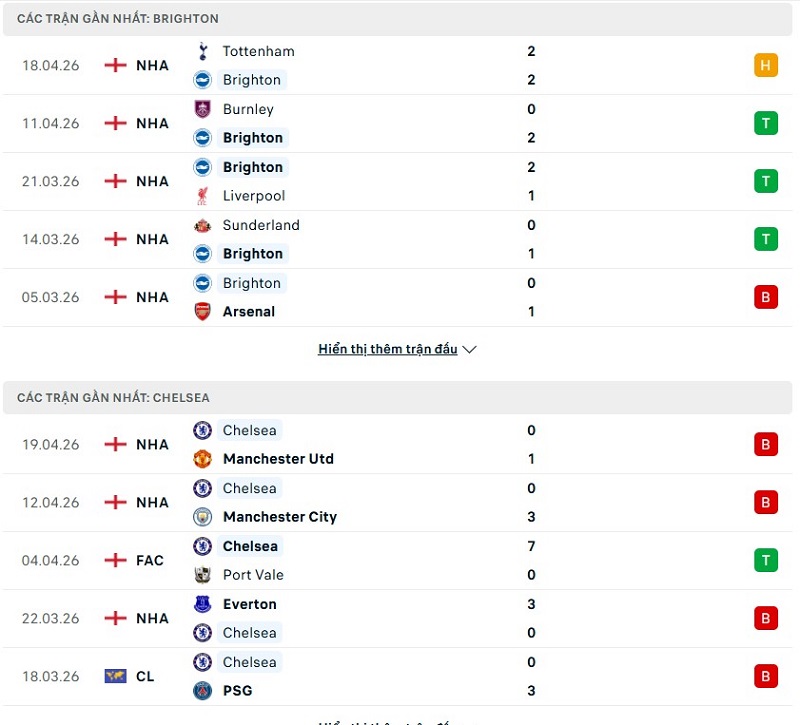Click the Manchester Utd crest icon
Screen dimensions: 800x725
202,459
